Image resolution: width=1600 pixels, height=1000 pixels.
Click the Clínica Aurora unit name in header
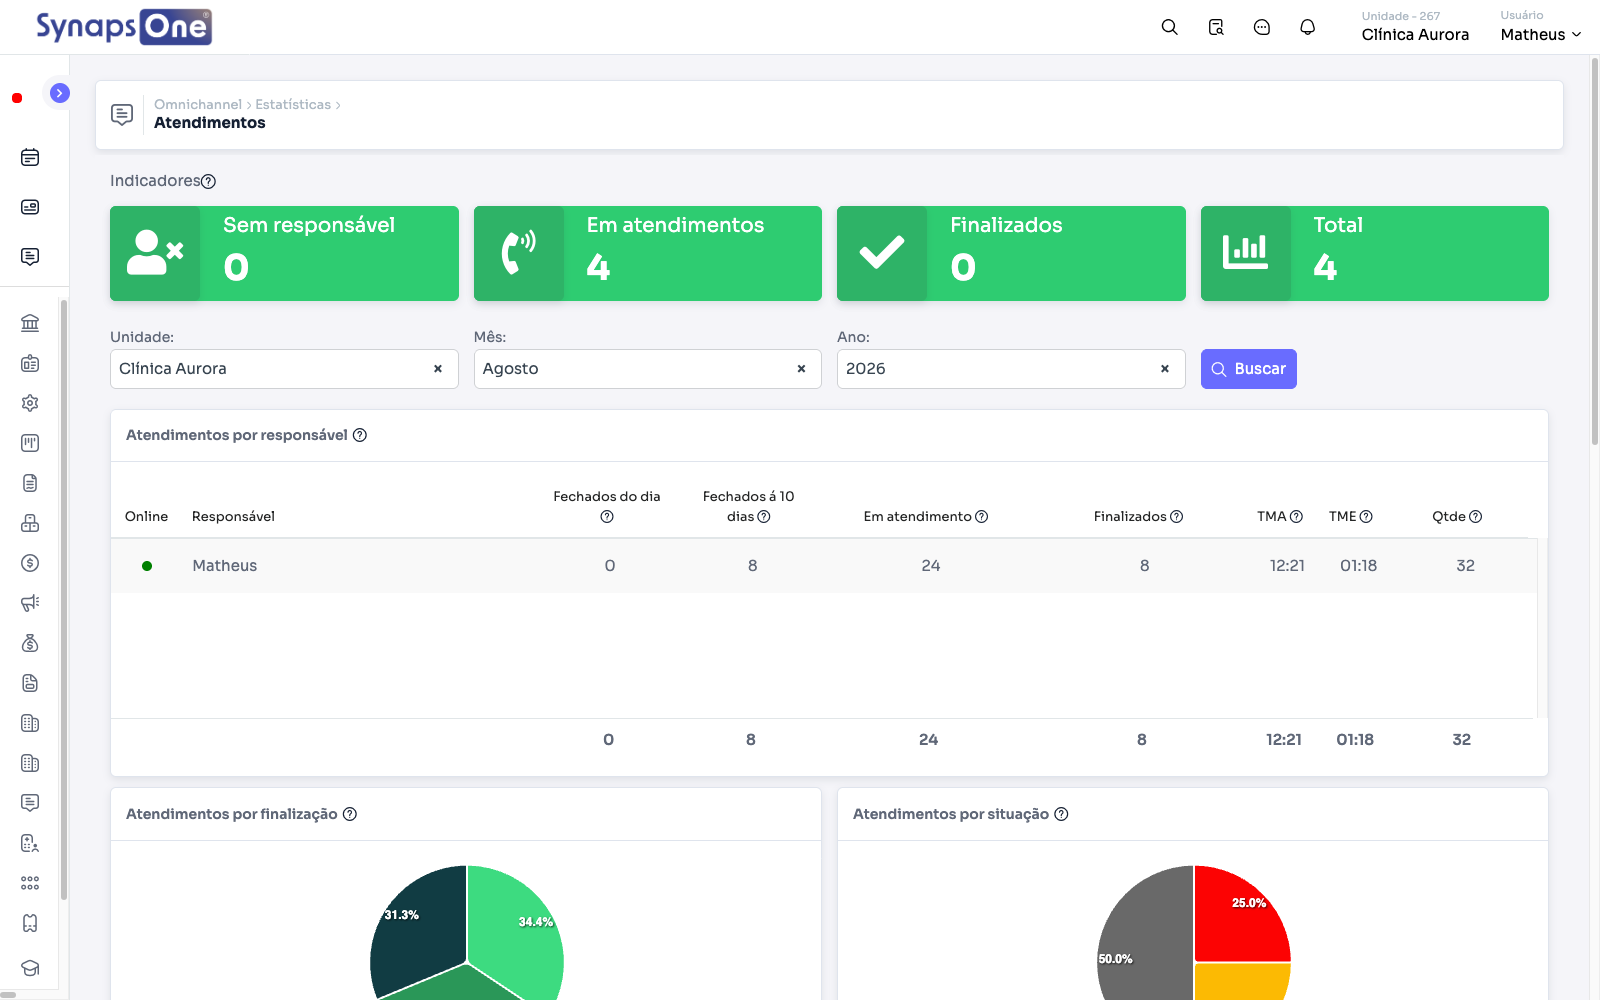(x=1415, y=34)
